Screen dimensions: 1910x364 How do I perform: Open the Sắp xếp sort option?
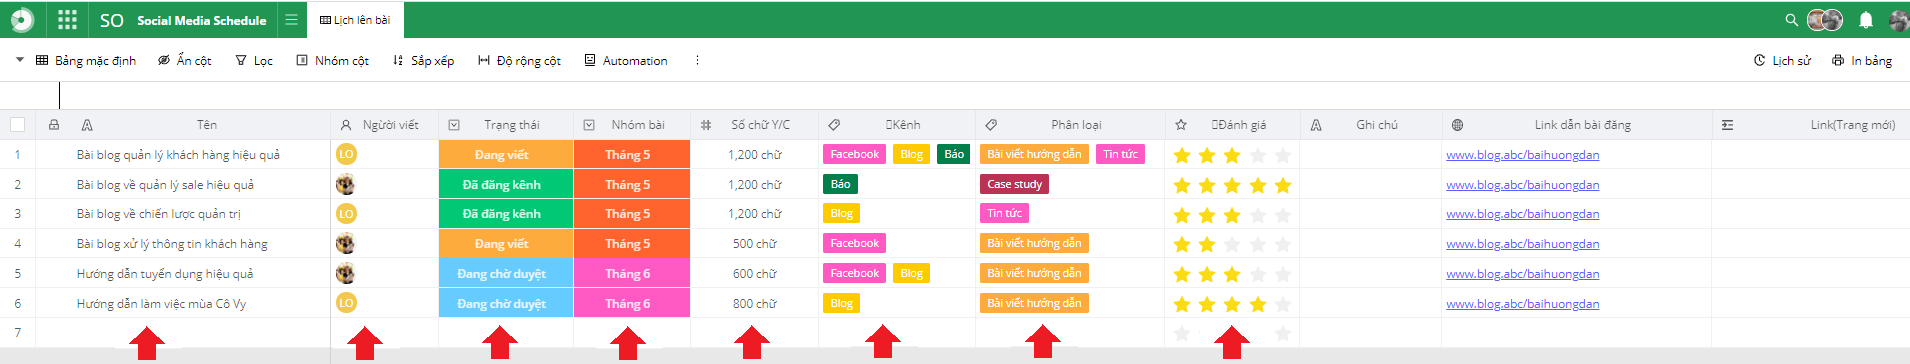pyautogui.click(x=423, y=60)
